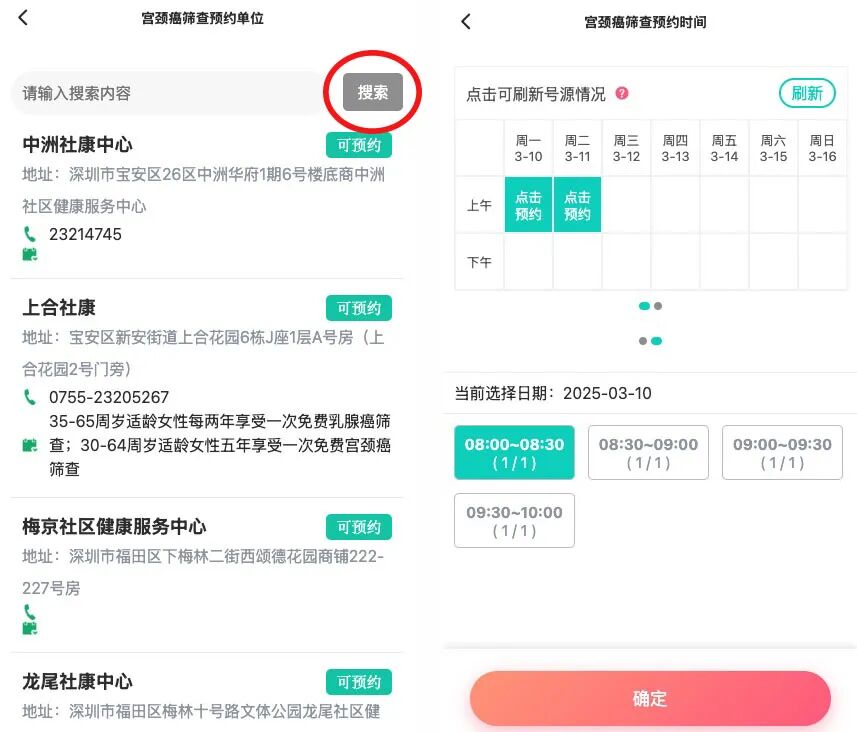
Task: Tap the 下午 row label
Action: [x=479, y=262]
